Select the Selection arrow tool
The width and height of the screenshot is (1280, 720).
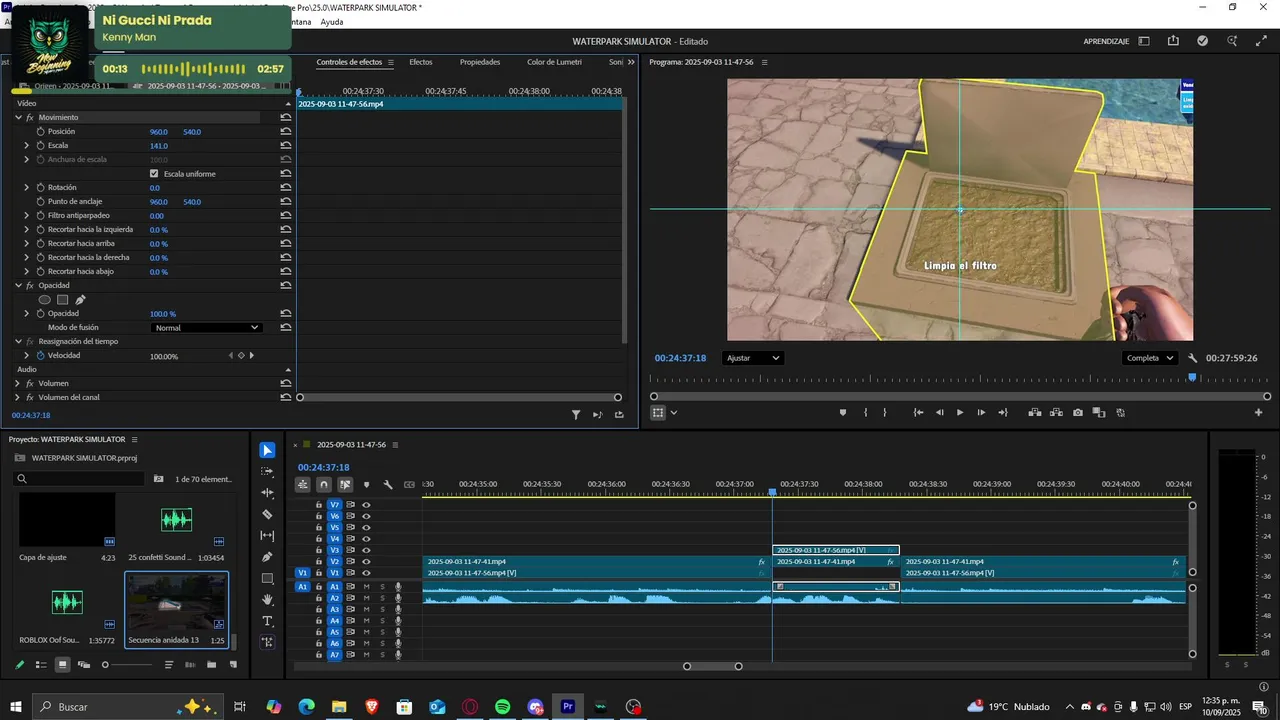pyautogui.click(x=267, y=450)
